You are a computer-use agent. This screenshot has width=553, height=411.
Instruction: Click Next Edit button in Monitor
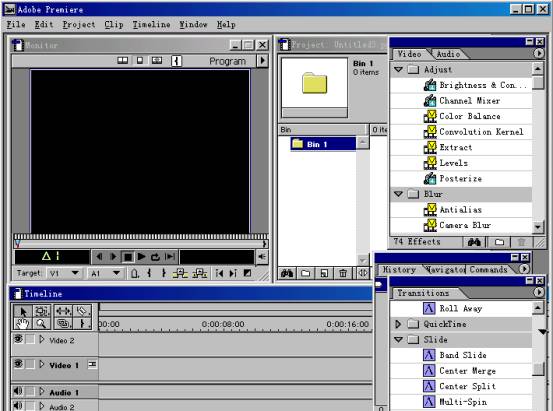coord(233,273)
